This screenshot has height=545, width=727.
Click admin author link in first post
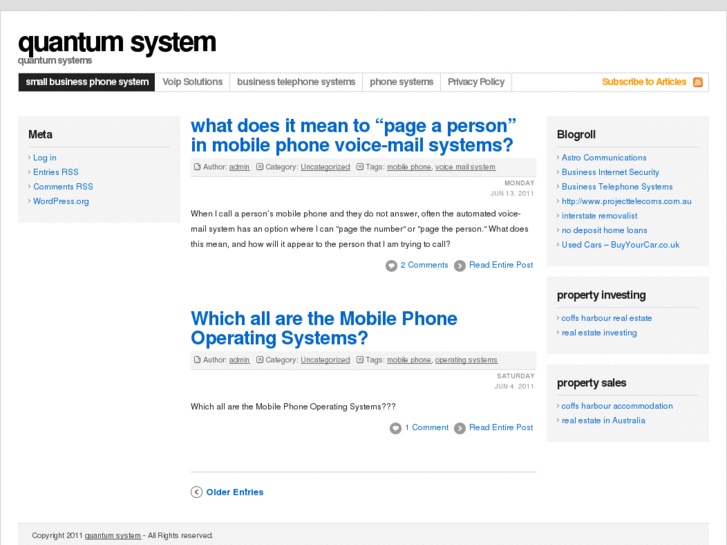(239, 167)
